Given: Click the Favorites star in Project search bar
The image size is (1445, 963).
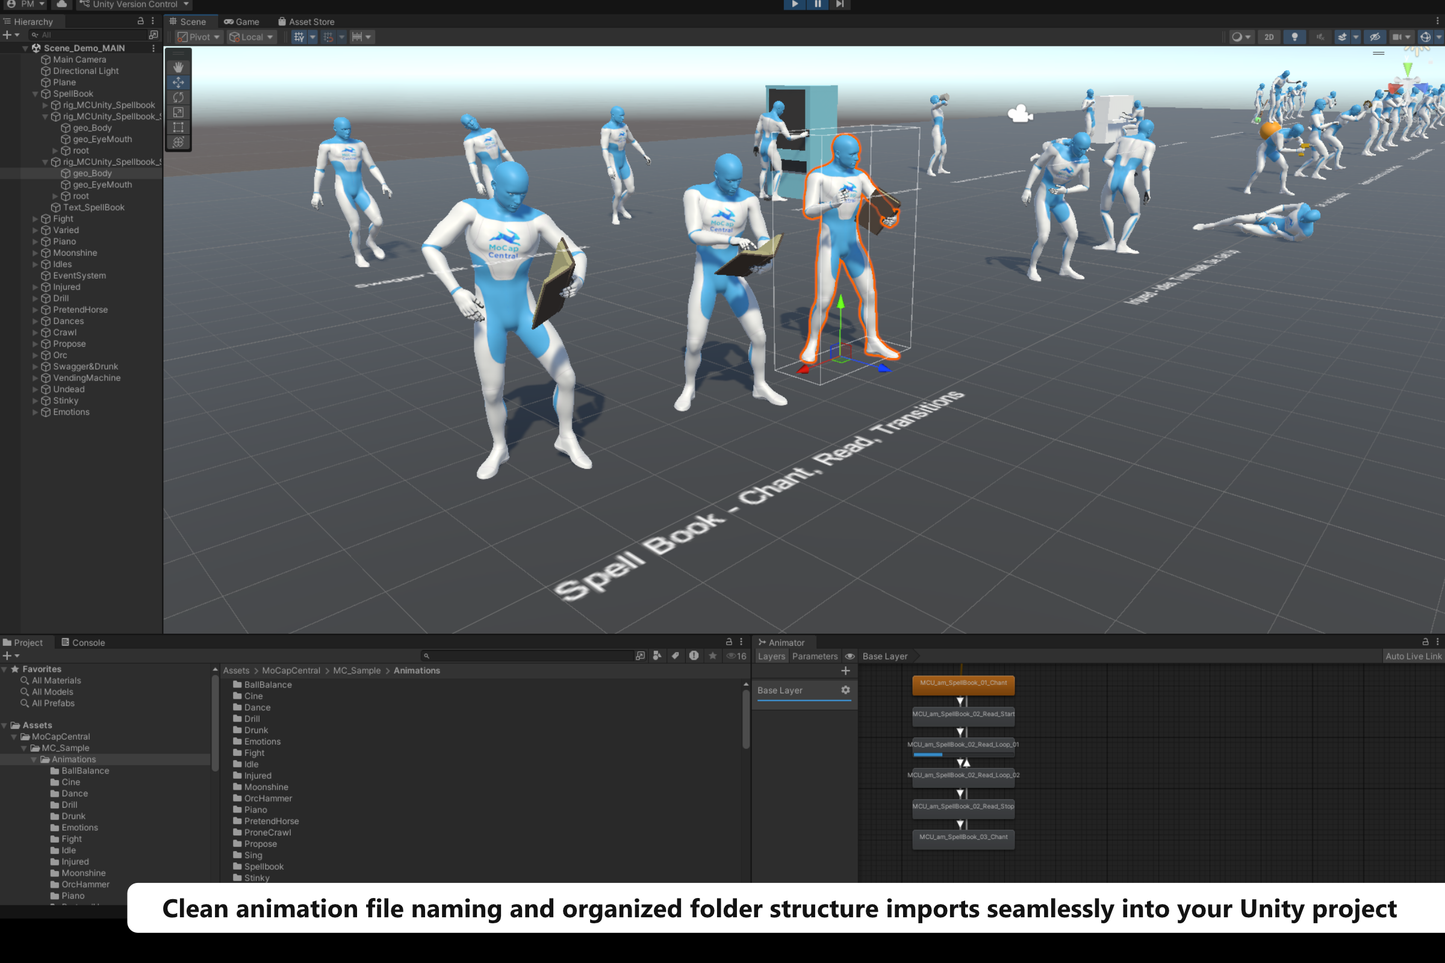Looking at the screenshot, I should (x=712, y=655).
